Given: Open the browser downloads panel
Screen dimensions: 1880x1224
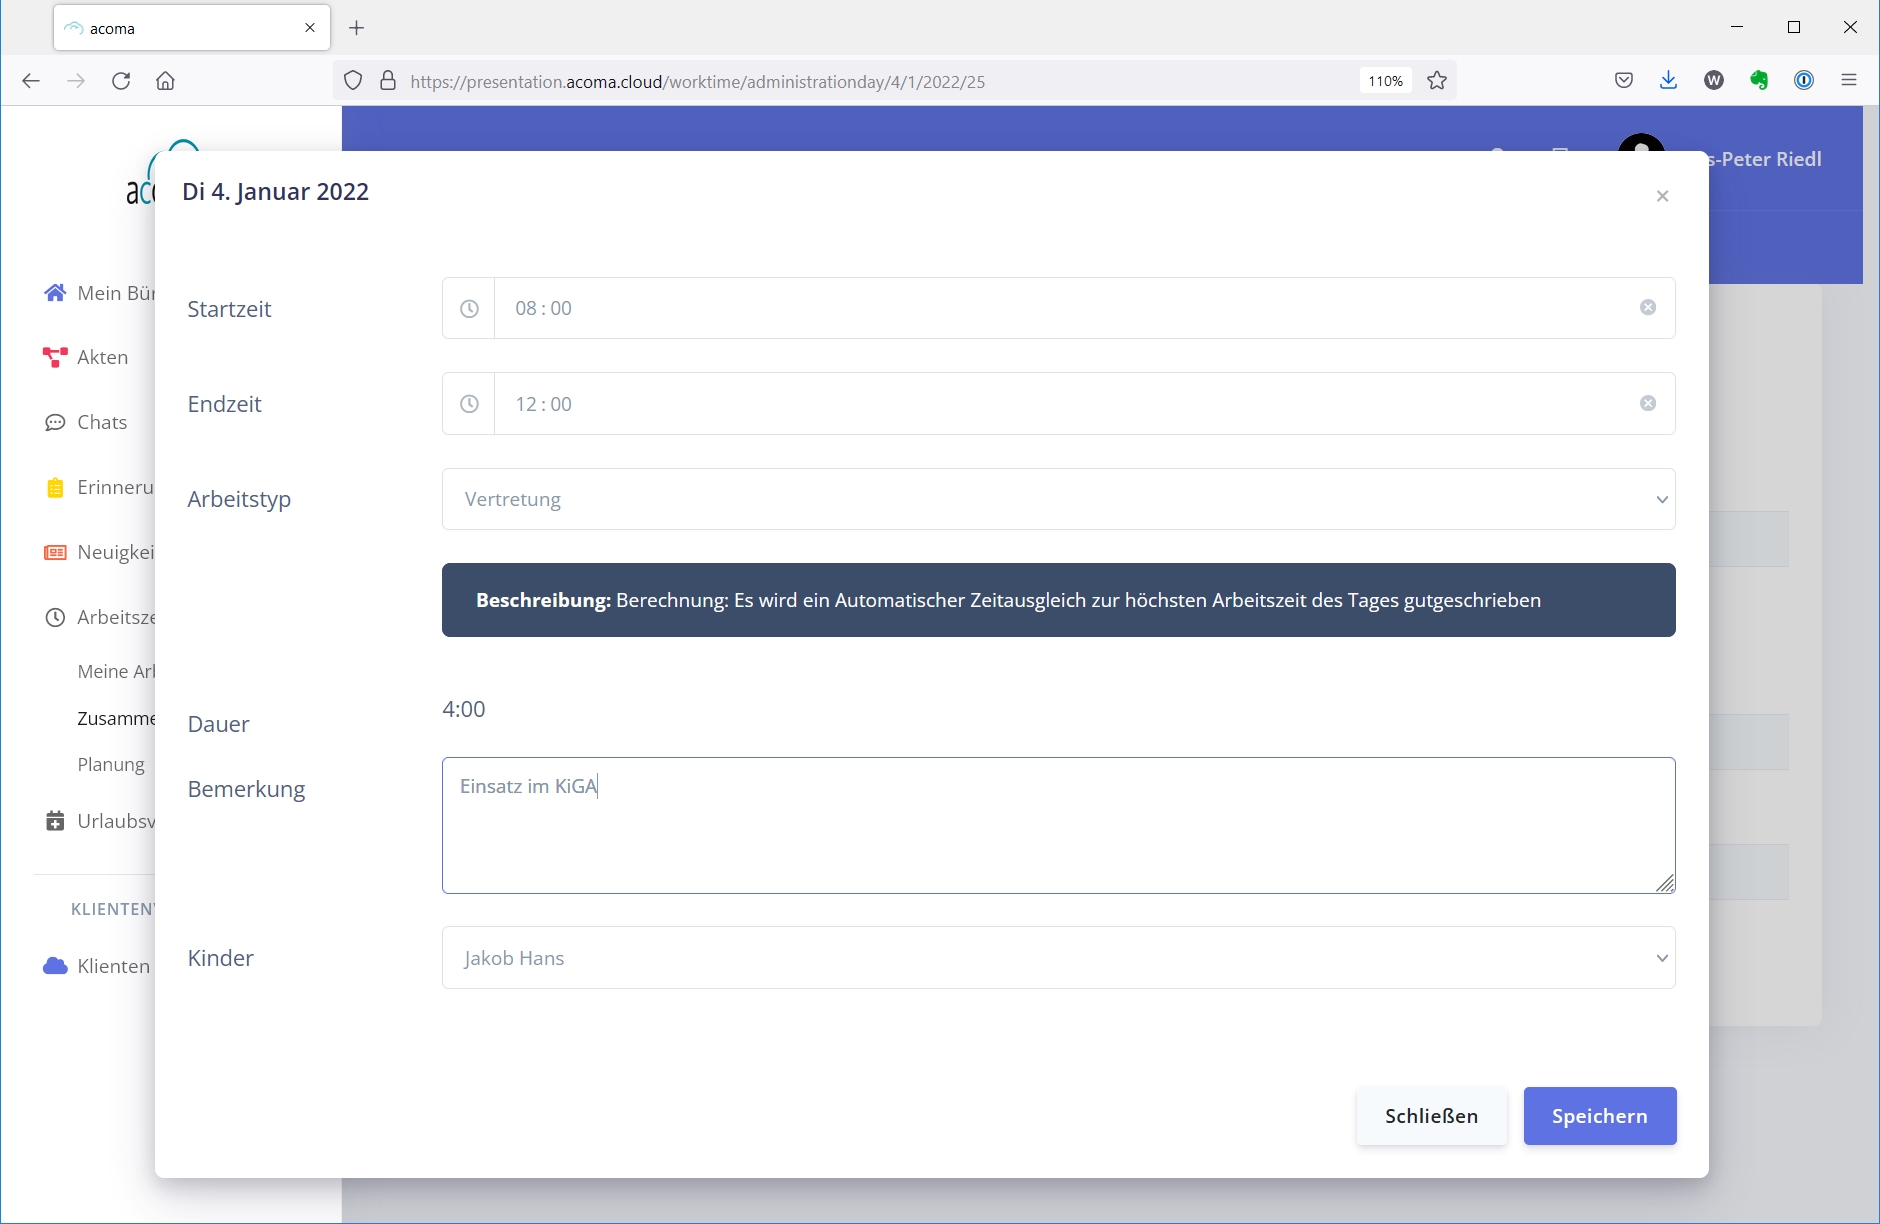Looking at the screenshot, I should (1668, 81).
